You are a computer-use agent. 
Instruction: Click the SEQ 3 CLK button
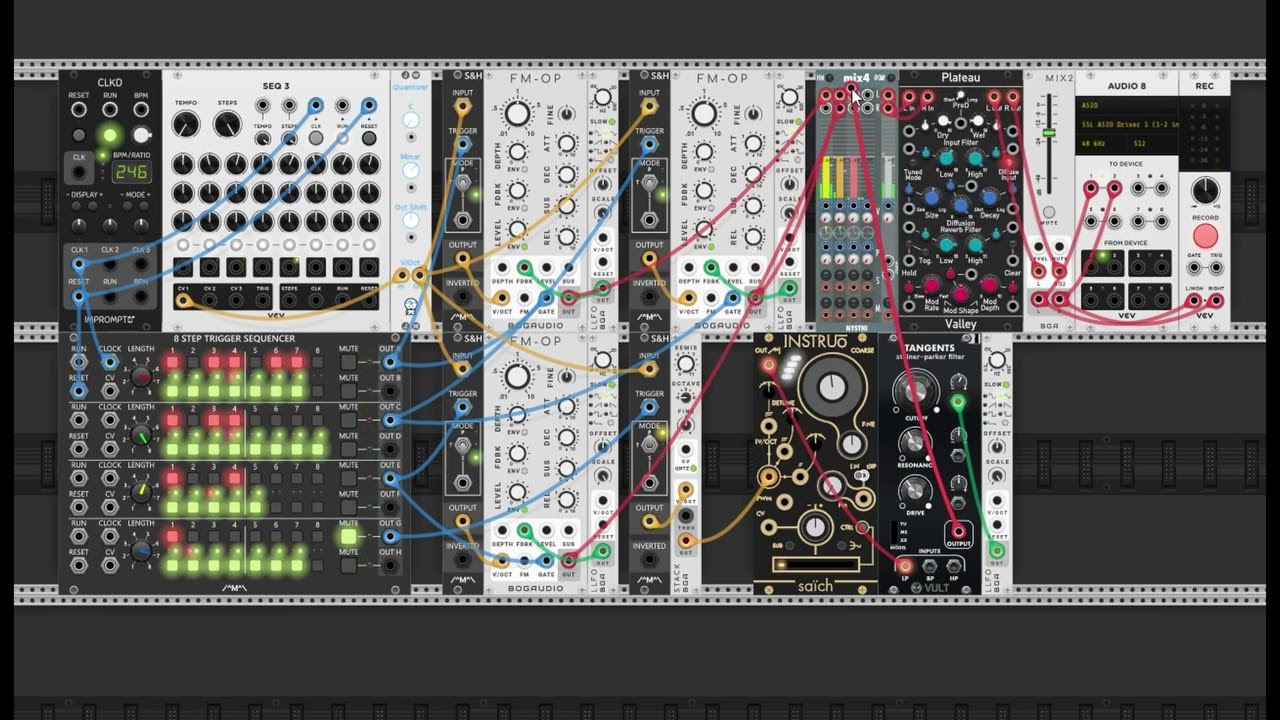point(316,138)
